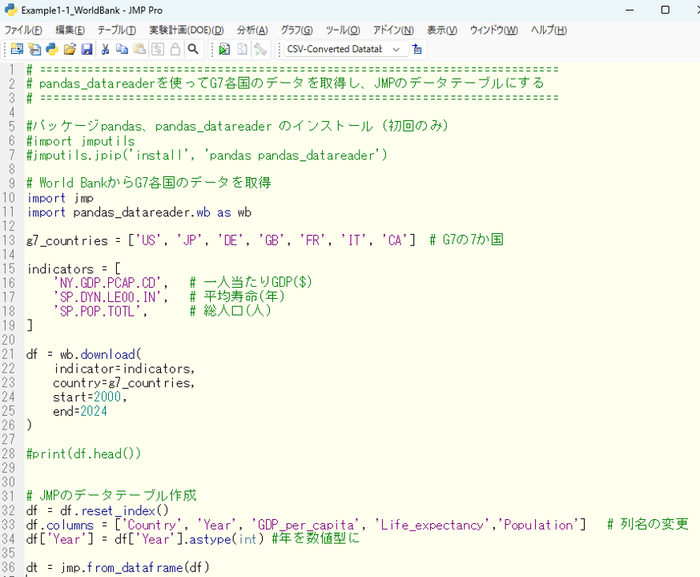Click the new data table icon
Viewport: 700px width, 577px height.
pyautogui.click(x=17, y=49)
